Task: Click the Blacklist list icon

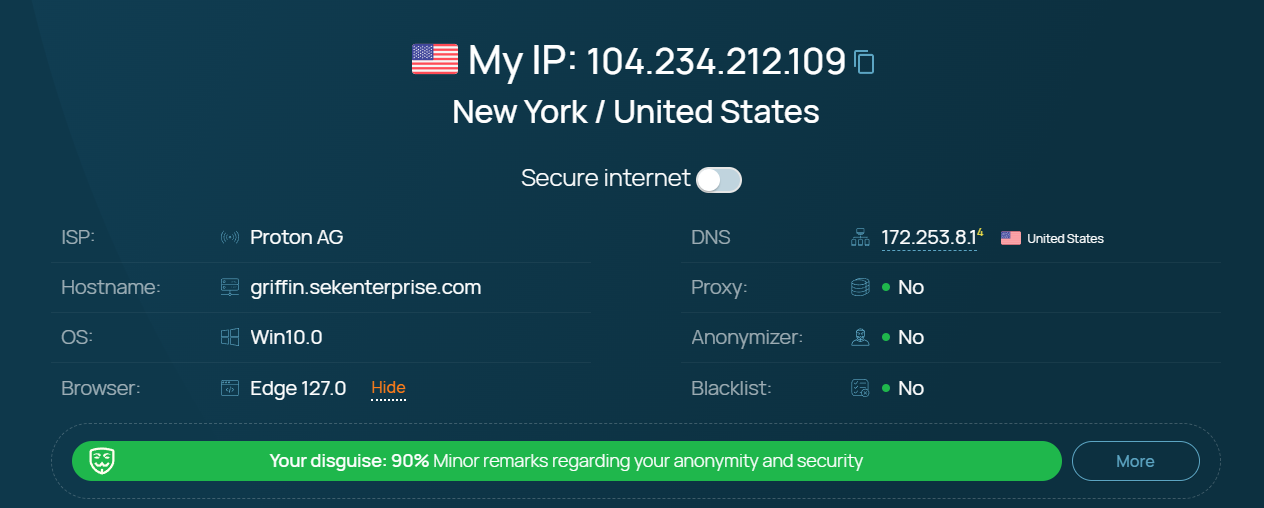Action: pos(860,388)
